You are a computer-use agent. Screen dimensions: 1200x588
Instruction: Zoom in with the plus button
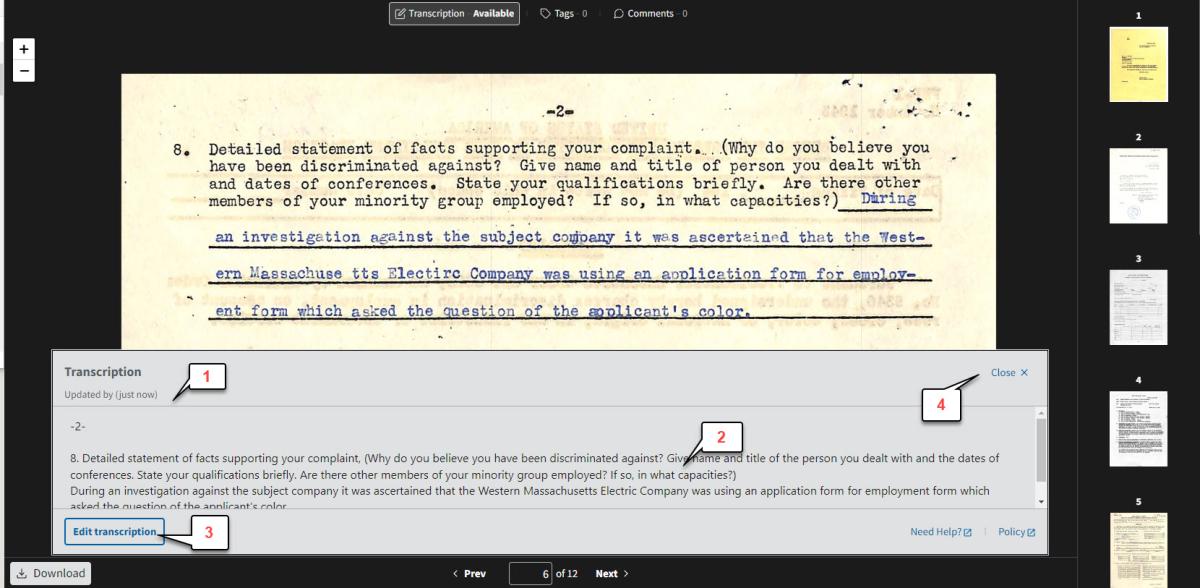(x=24, y=48)
